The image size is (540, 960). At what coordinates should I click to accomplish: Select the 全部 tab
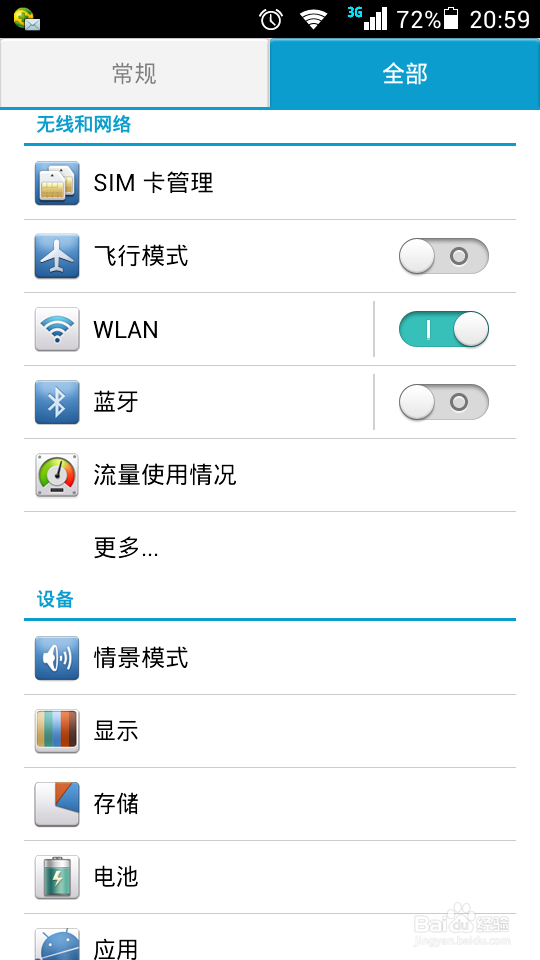(405, 73)
